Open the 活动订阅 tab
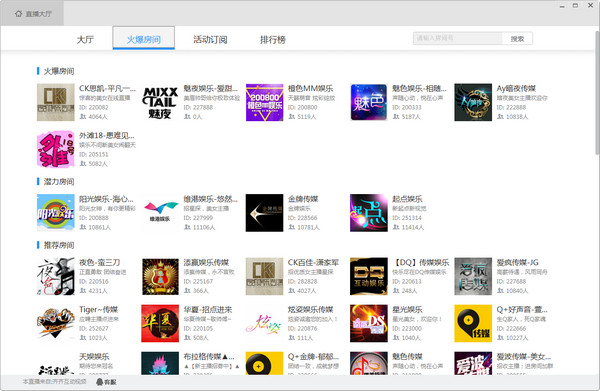The width and height of the screenshot is (600, 391). [210, 39]
